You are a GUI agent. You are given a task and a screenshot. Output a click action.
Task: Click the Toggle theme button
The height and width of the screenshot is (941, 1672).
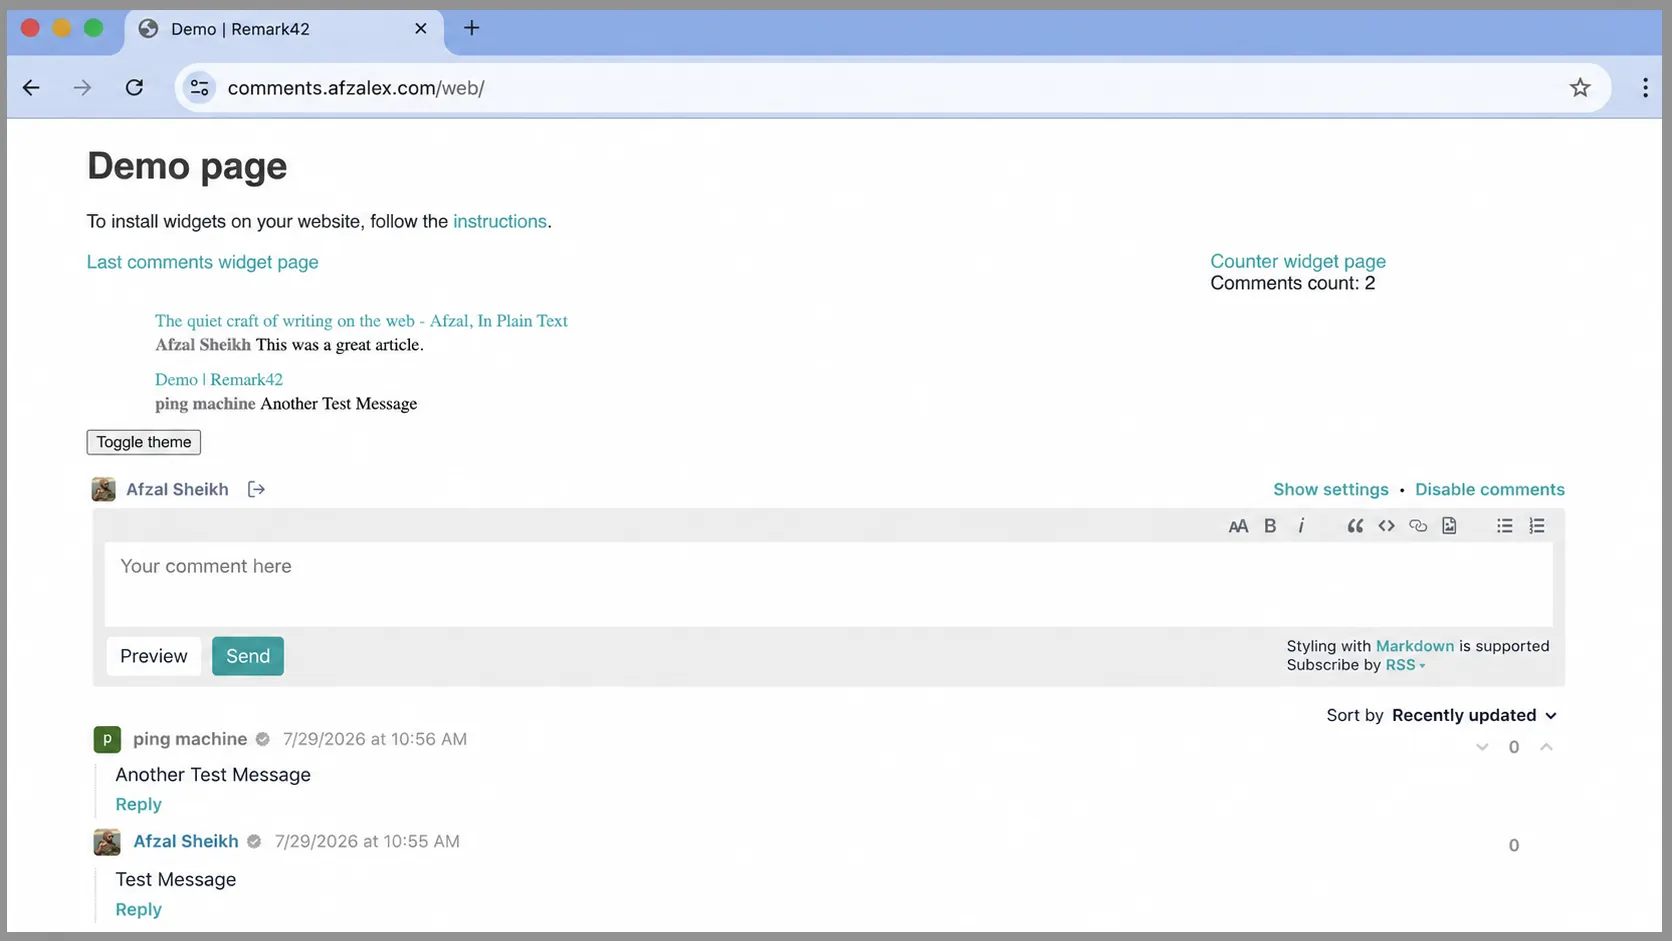coord(144,442)
